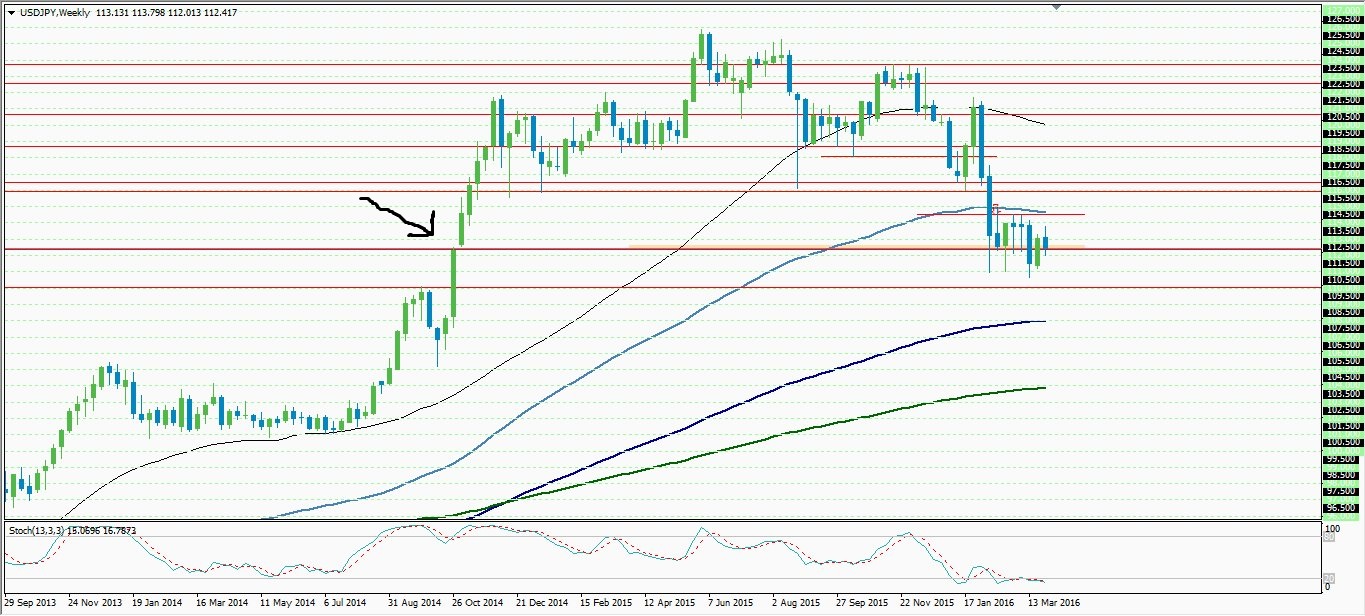This screenshot has width=1365, height=616.
Task: Click the 16 Mar 2014 date label
Action: tap(222, 604)
